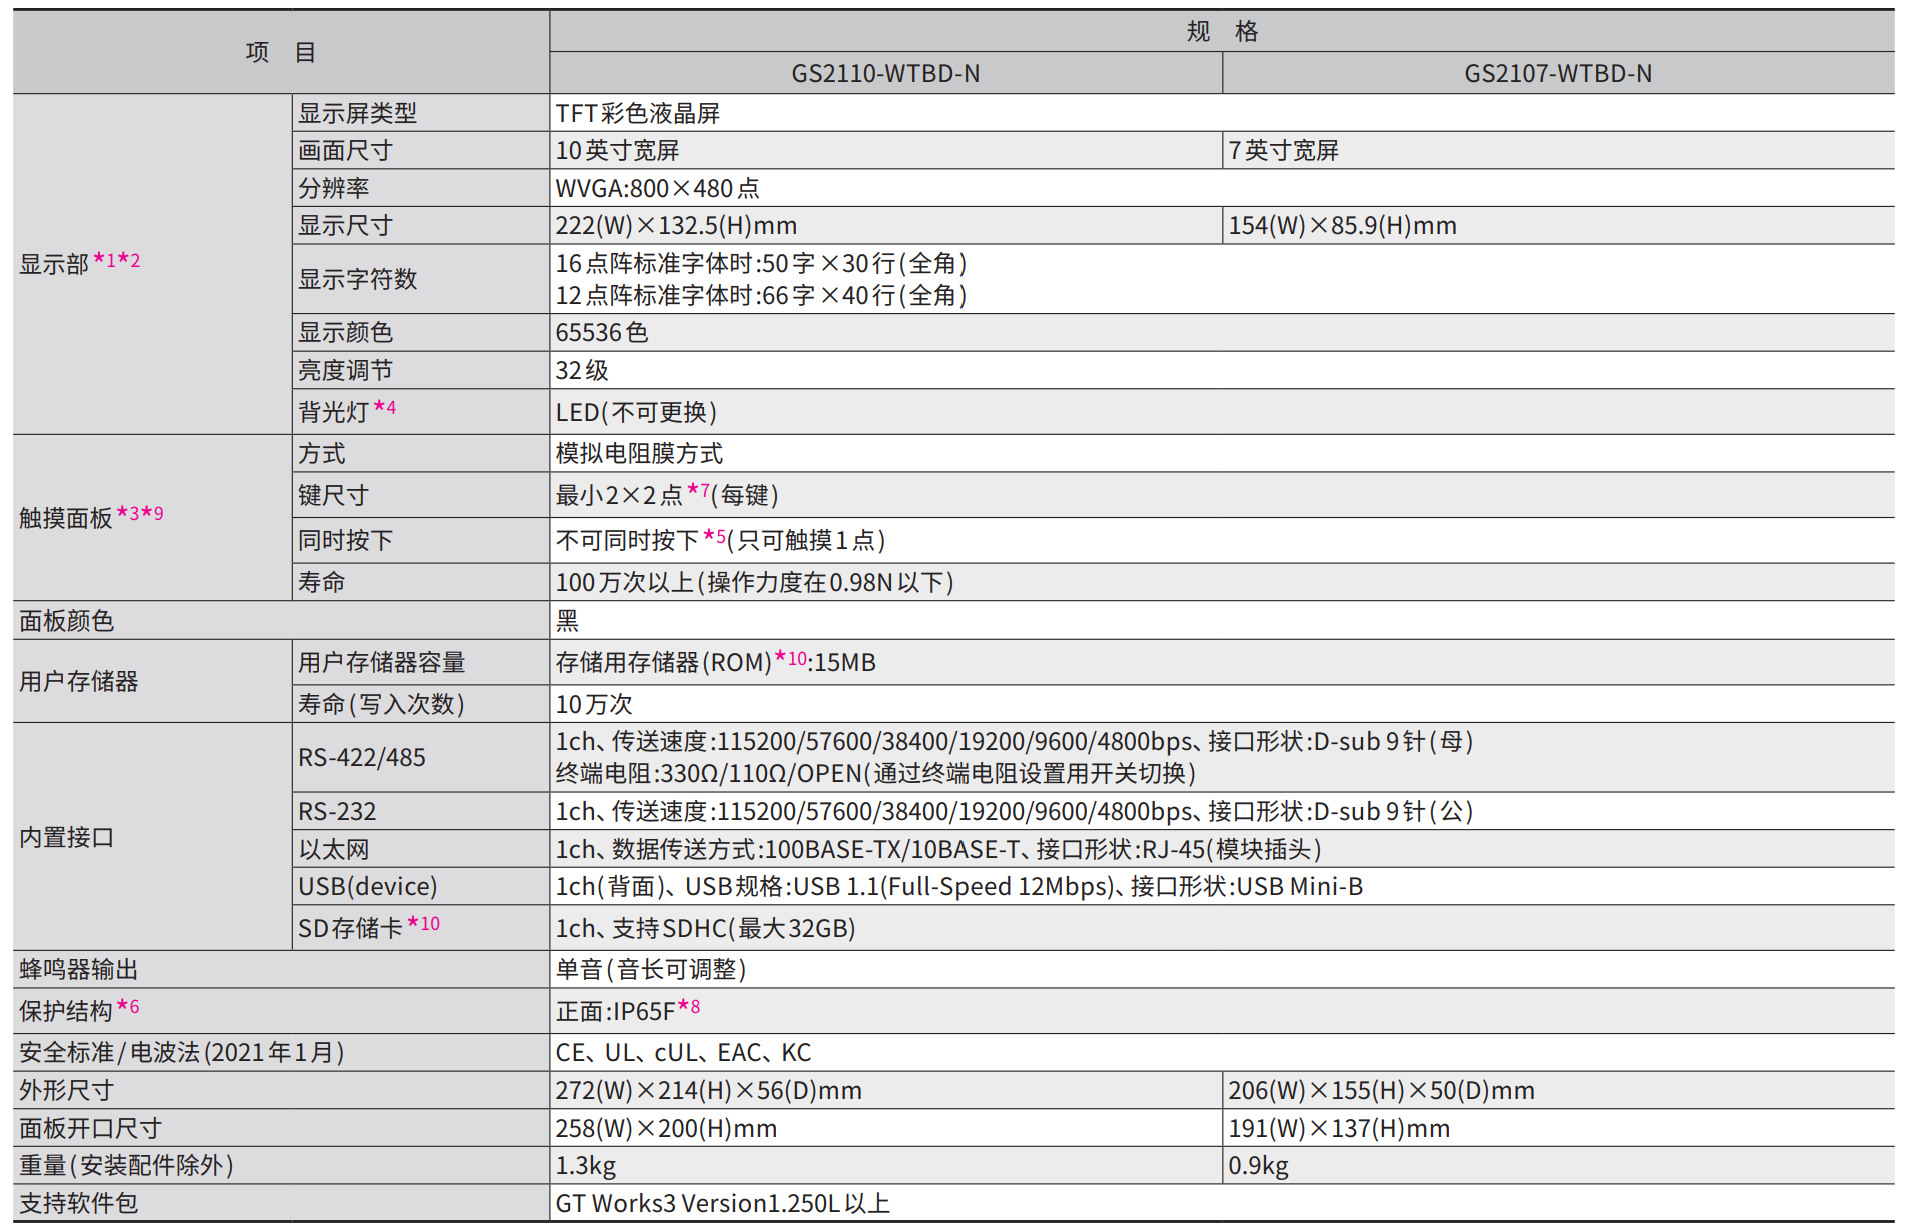The height and width of the screenshot is (1224, 1918).
Task: Select the 16点阵标准字体时 line
Action: 761,263
